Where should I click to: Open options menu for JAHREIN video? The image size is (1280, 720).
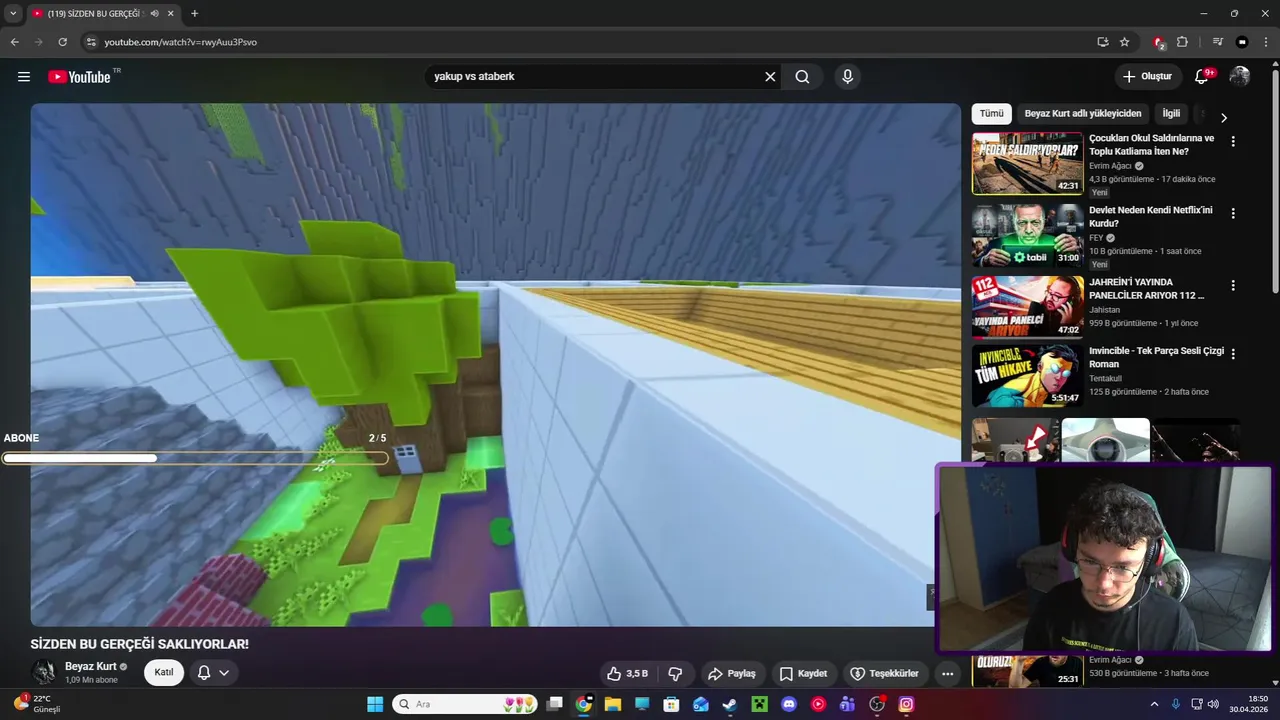point(1233,286)
